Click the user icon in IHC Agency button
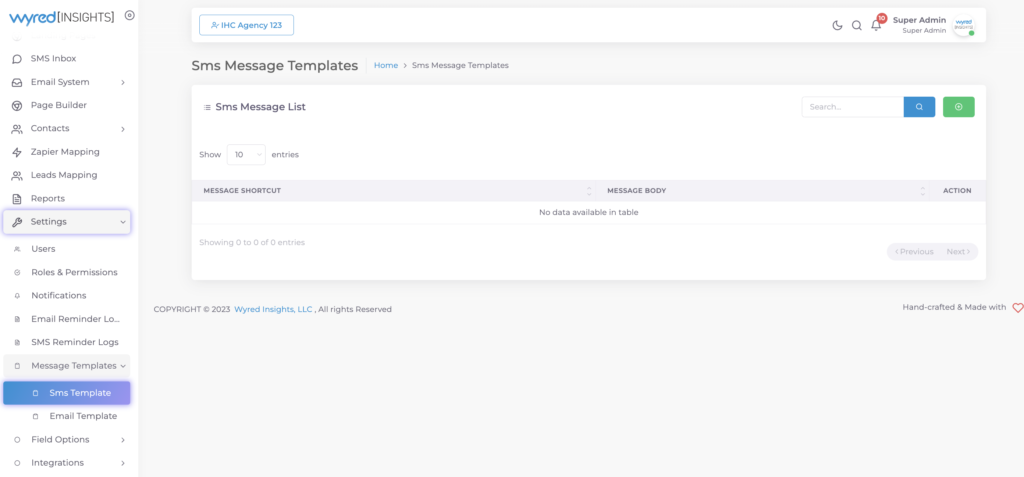Screen dimensions: 1024x477 tap(215, 25)
